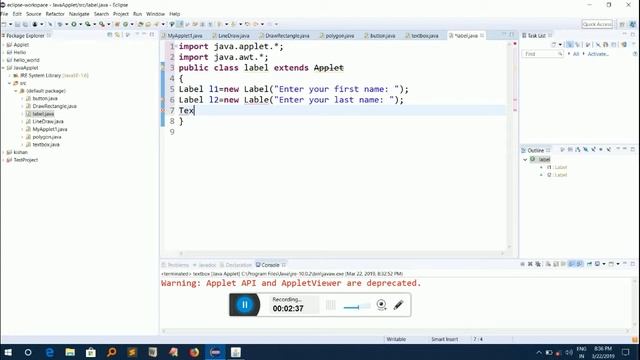Click the Activate link in Task List
640x360 pixels.
[598, 54]
